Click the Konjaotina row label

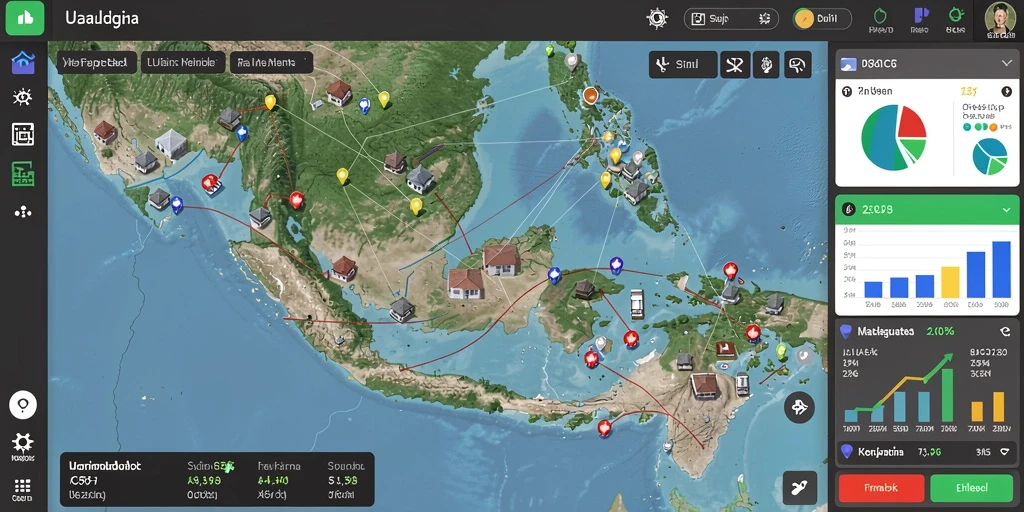(x=880, y=451)
